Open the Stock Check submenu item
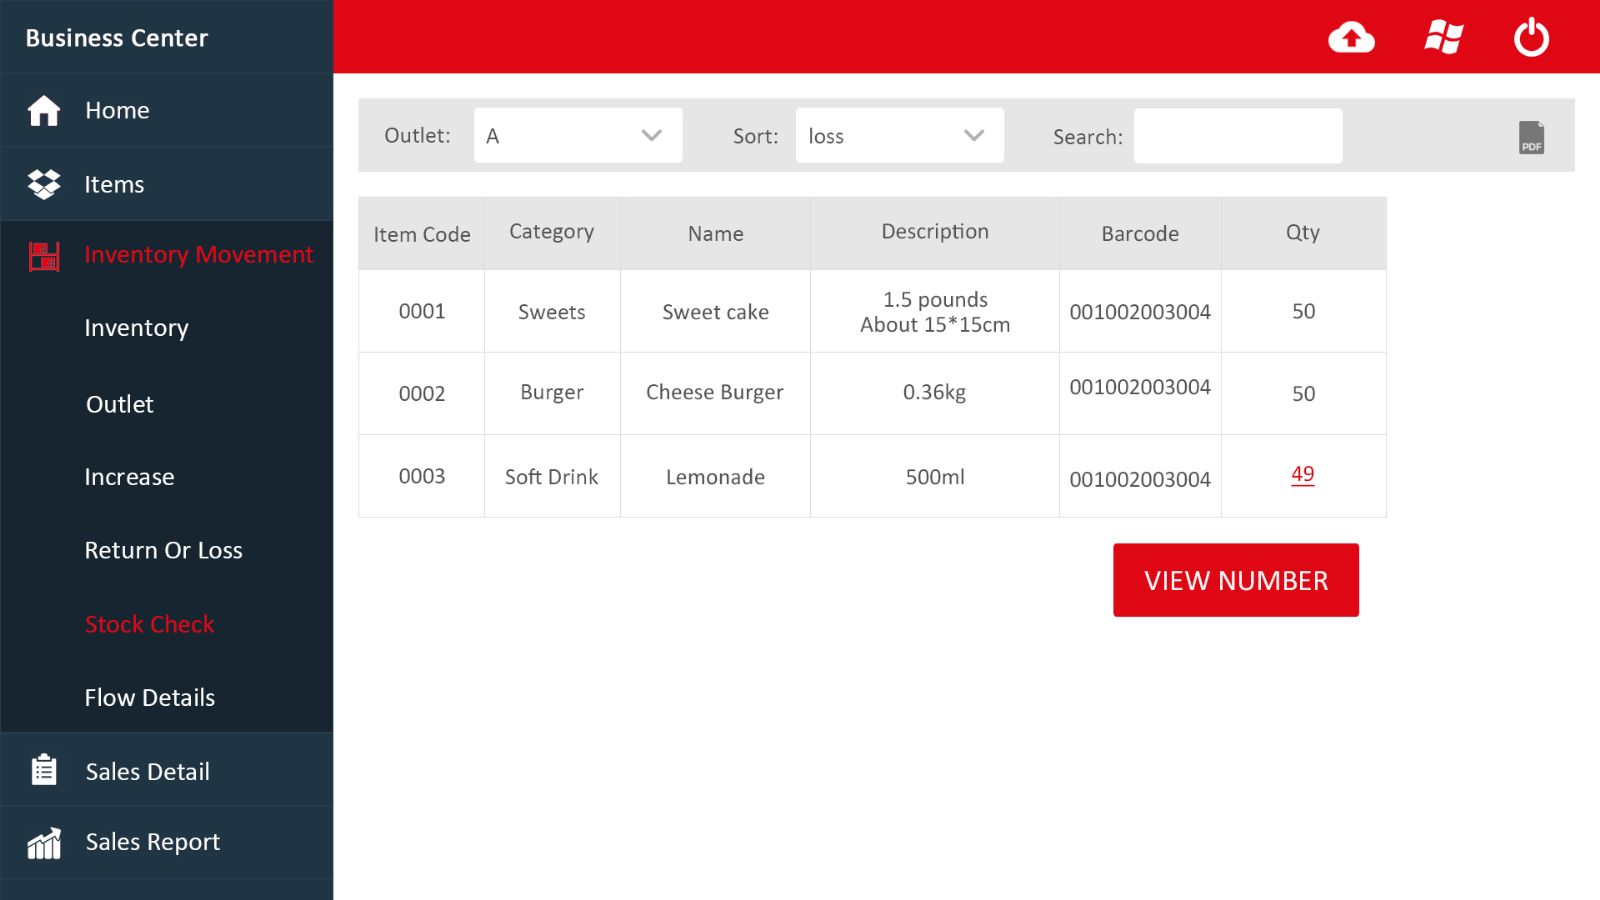The width and height of the screenshot is (1600, 900). point(149,624)
